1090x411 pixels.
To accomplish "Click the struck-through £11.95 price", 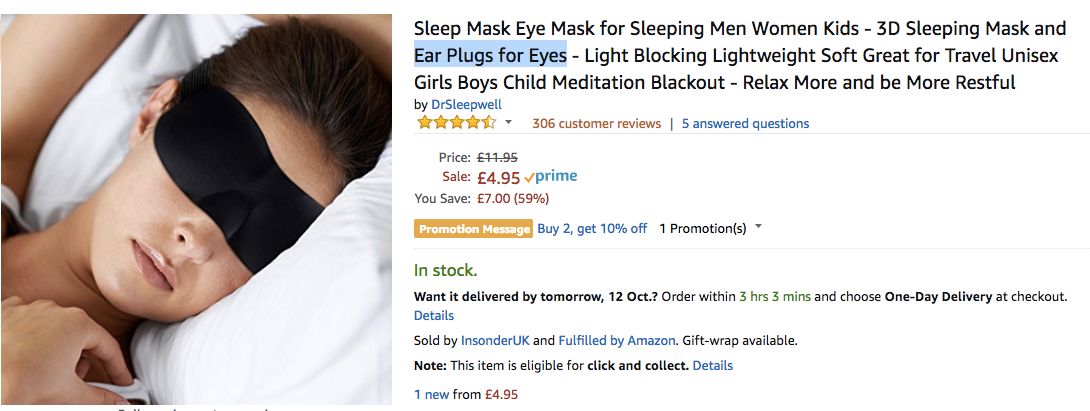I will [496, 157].
